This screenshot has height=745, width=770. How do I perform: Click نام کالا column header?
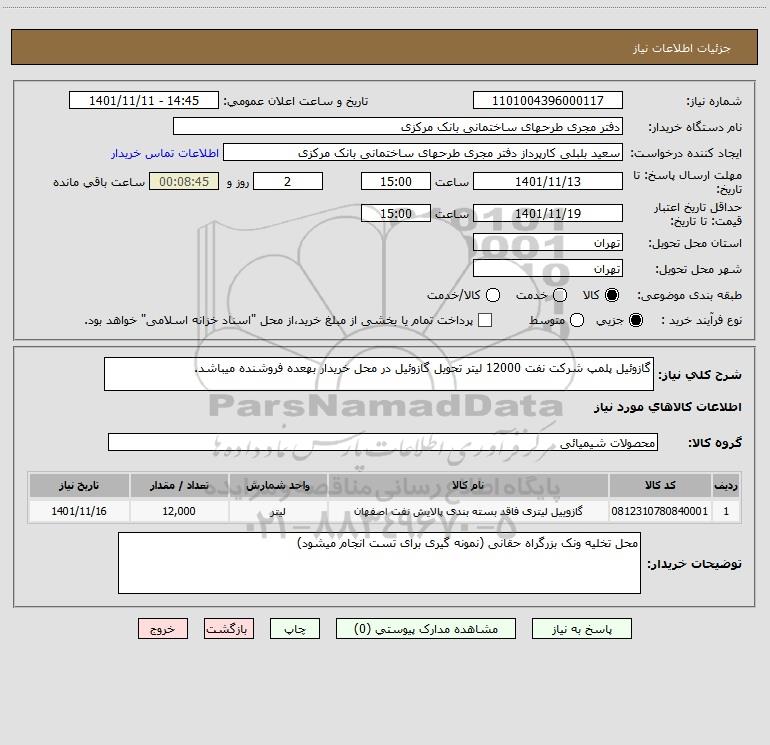pos(468,485)
